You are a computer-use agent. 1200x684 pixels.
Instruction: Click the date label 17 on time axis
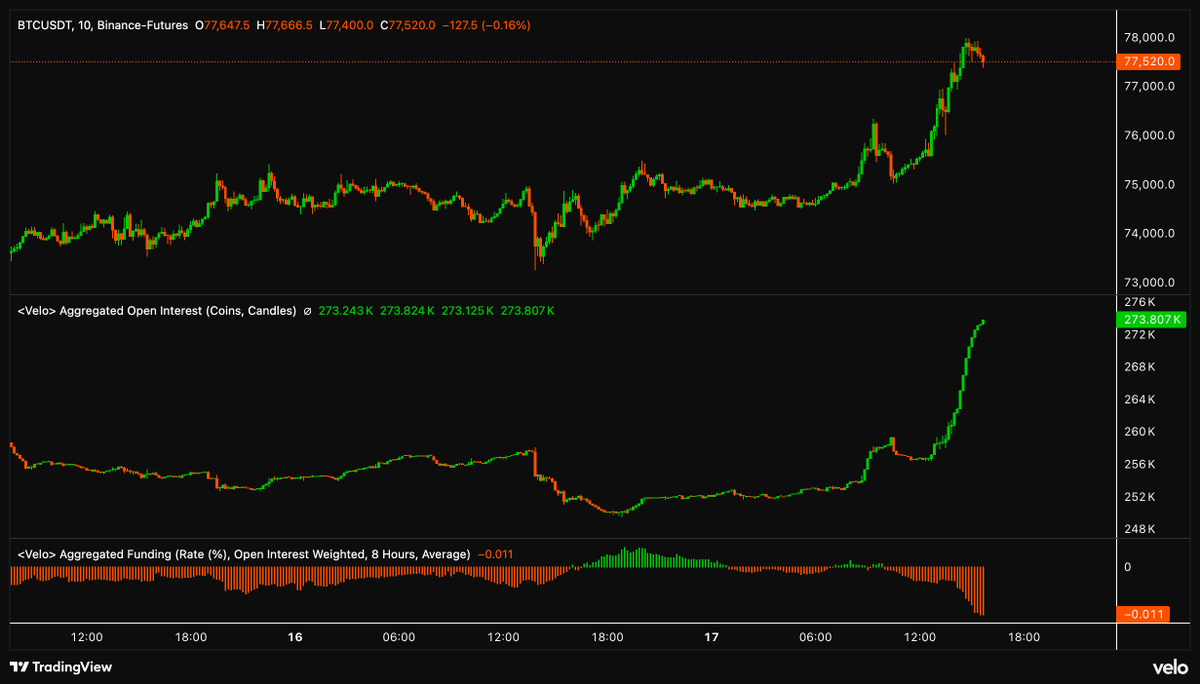coord(712,637)
